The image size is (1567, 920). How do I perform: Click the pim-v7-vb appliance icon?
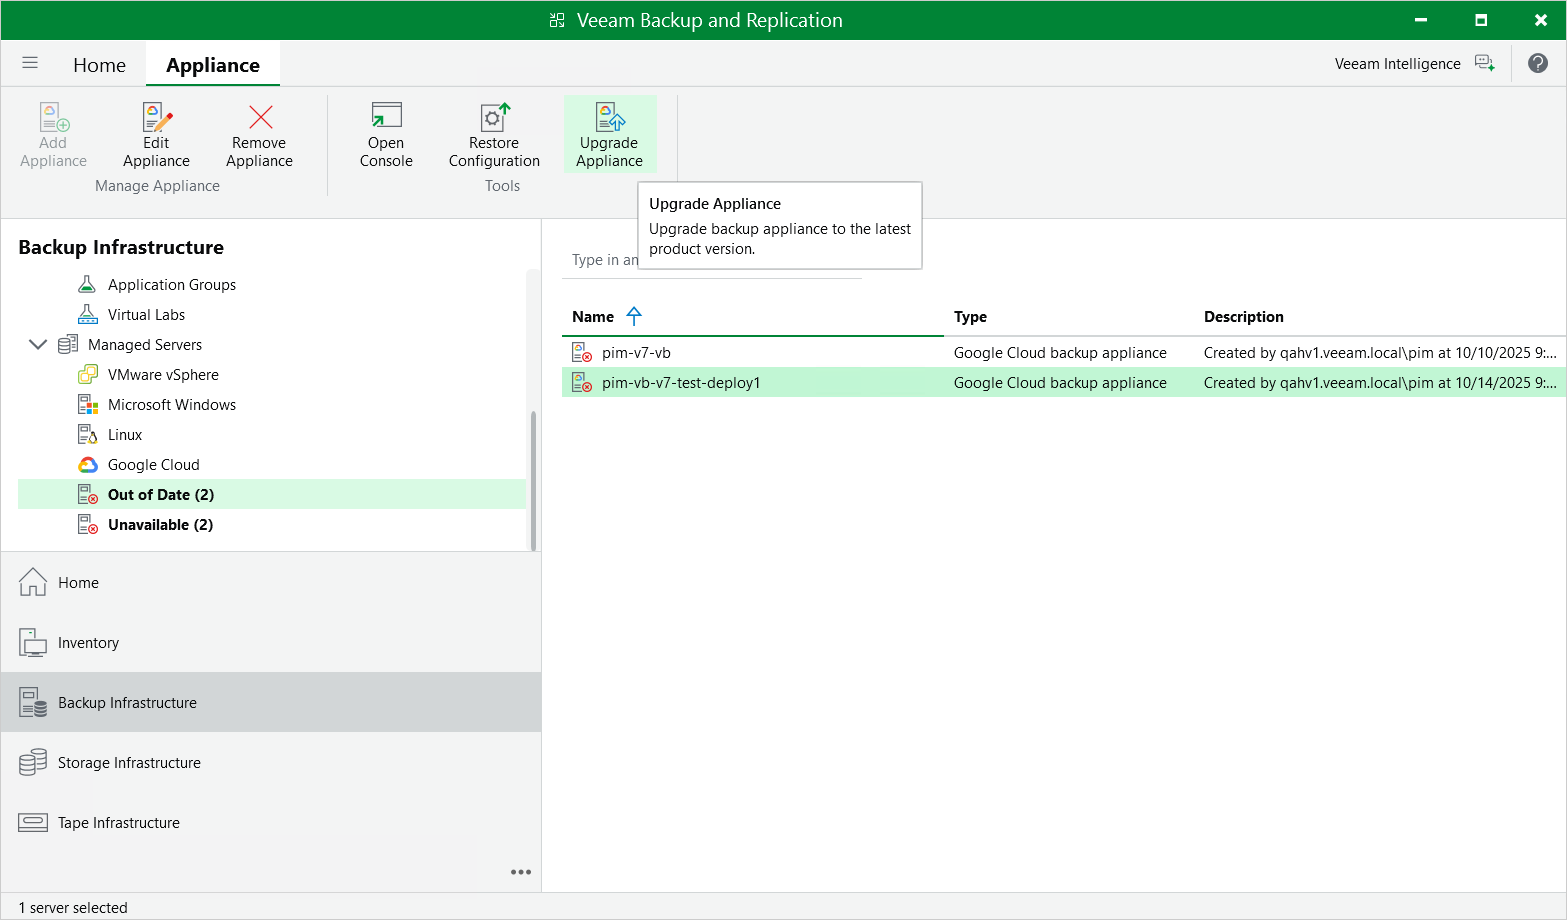pyautogui.click(x=582, y=352)
